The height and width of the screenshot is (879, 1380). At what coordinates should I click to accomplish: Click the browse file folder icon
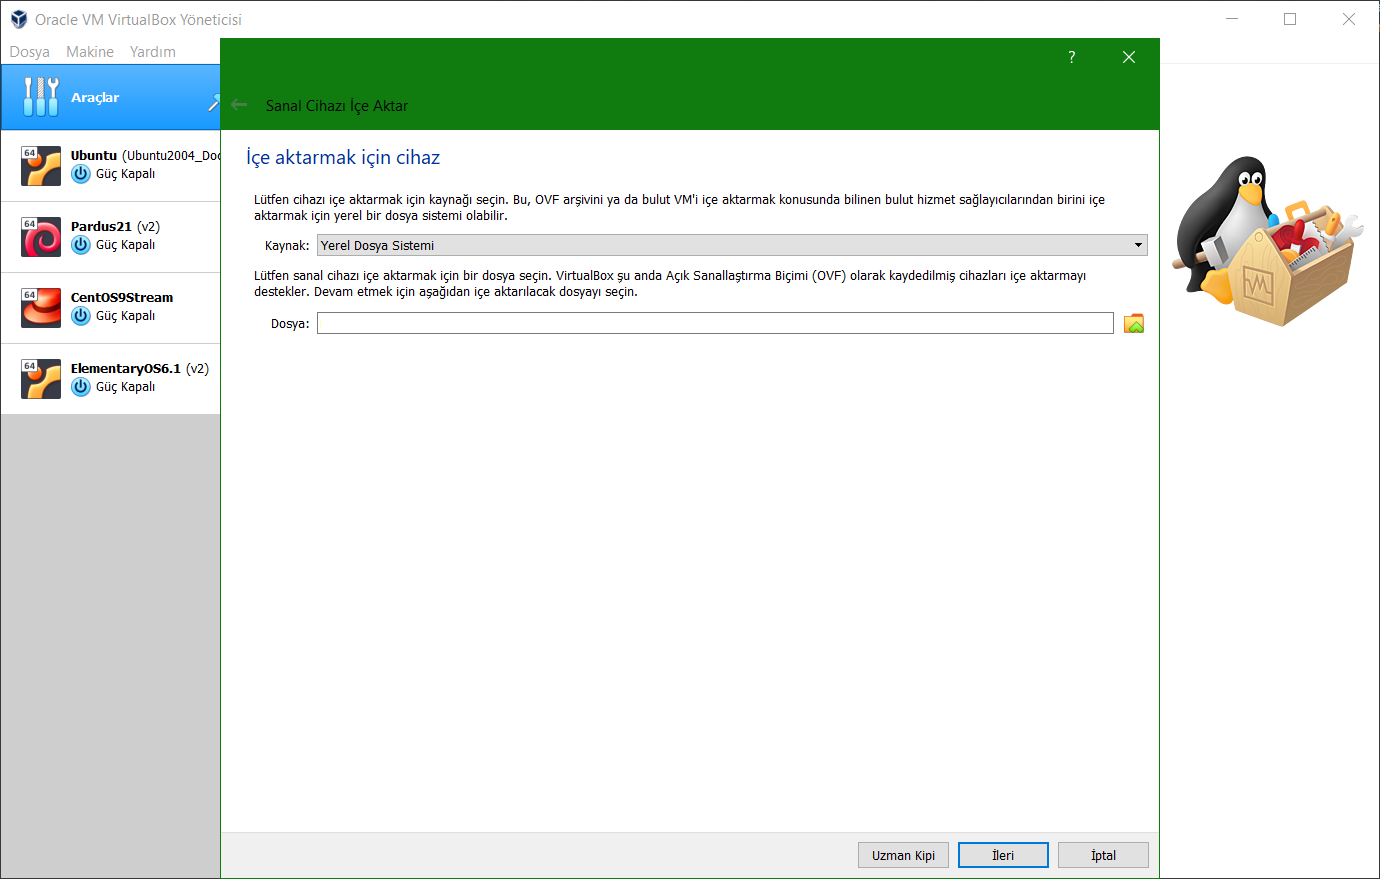[x=1134, y=323]
